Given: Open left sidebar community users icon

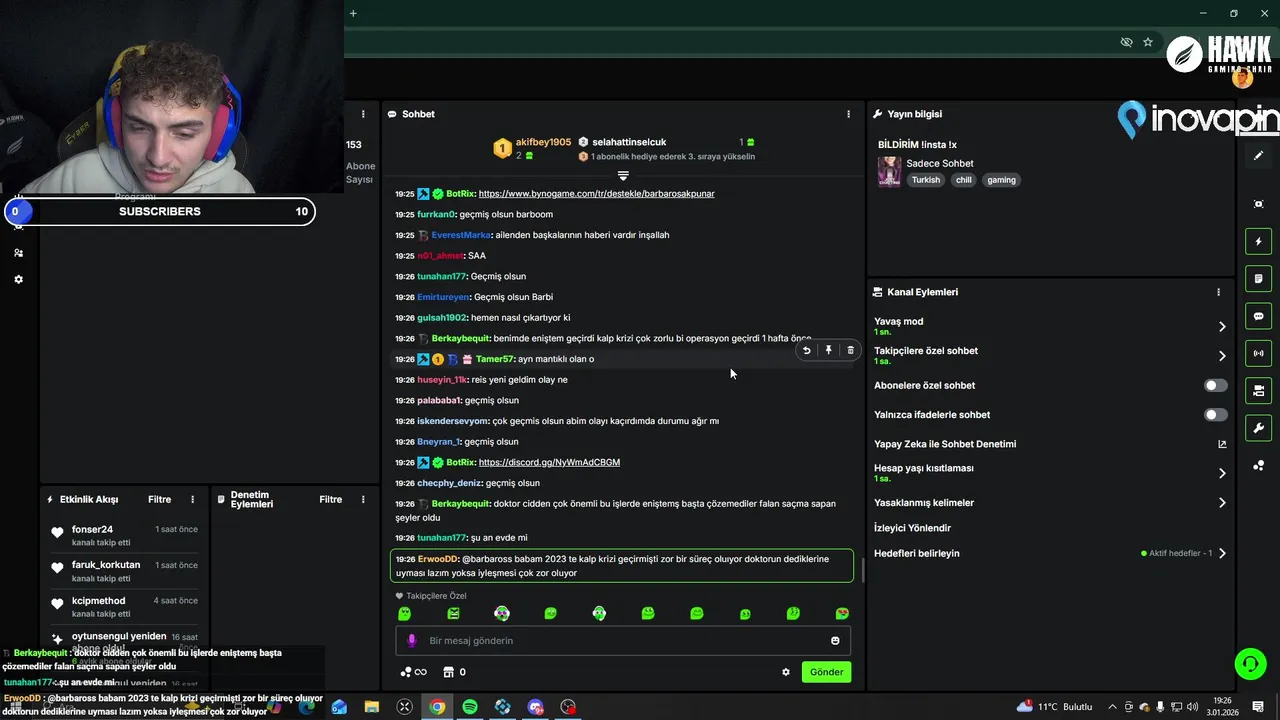Looking at the screenshot, I should pyautogui.click(x=18, y=253).
